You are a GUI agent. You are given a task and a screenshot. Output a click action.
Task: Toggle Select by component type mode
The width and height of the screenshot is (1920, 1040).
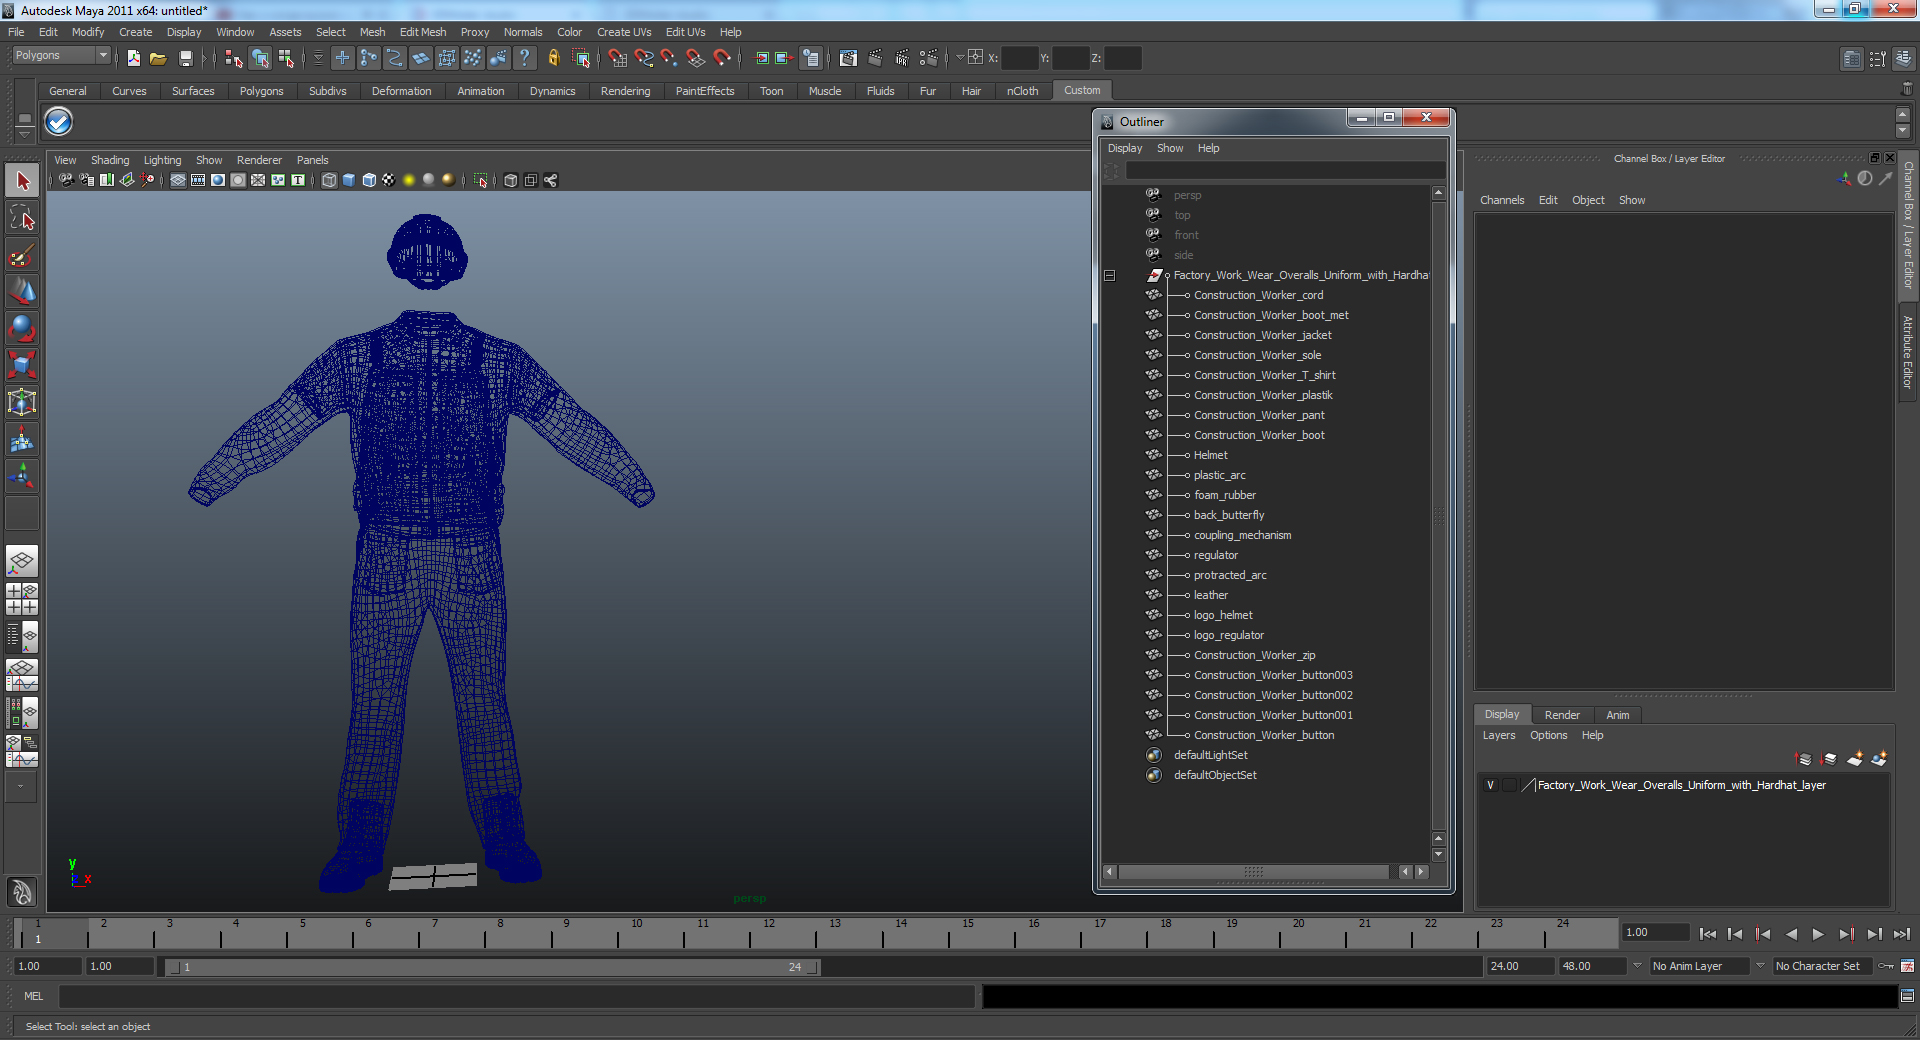(286, 59)
